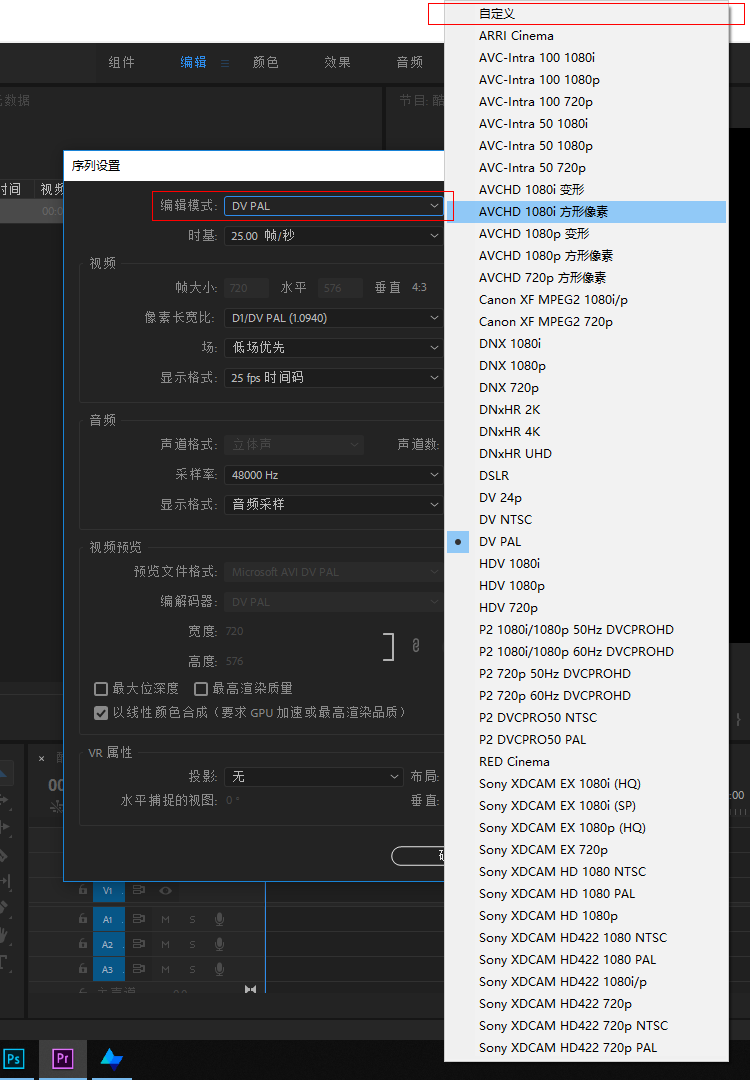Click the link chain icon beside width and height
Image resolution: width=750 pixels, height=1080 pixels.
(415, 645)
